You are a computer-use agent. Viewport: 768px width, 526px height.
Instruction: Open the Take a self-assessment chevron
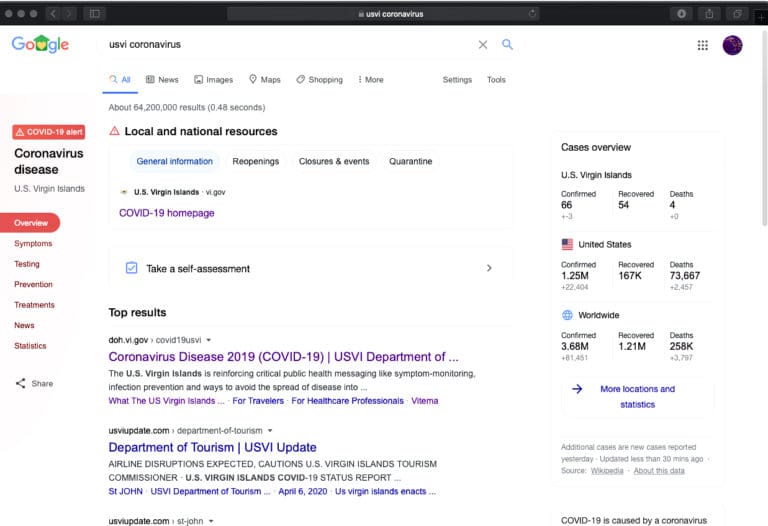click(489, 268)
